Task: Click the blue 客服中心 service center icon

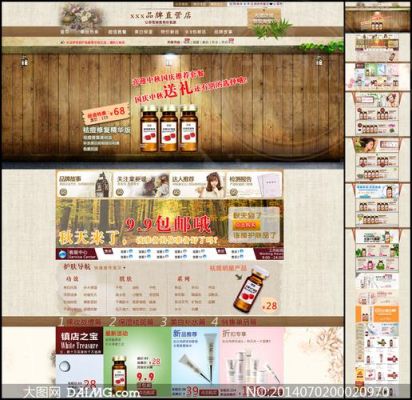Action: coord(63,254)
